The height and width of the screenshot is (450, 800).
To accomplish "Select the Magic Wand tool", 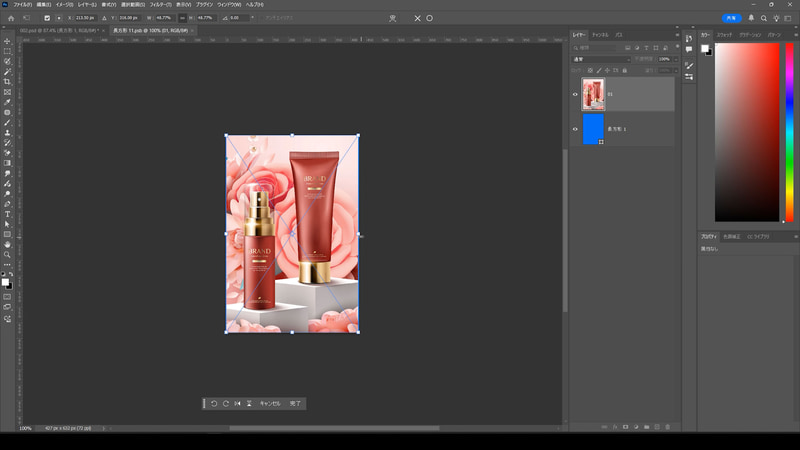I will click(7, 71).
